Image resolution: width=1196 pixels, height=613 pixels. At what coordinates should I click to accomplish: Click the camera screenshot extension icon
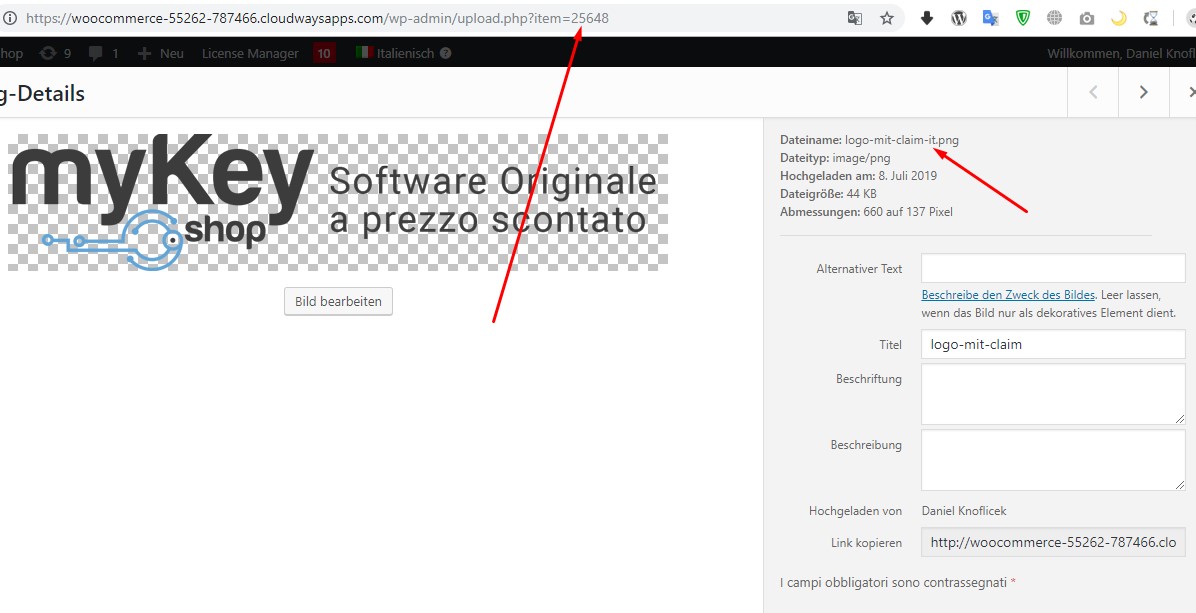[1086, 18]
